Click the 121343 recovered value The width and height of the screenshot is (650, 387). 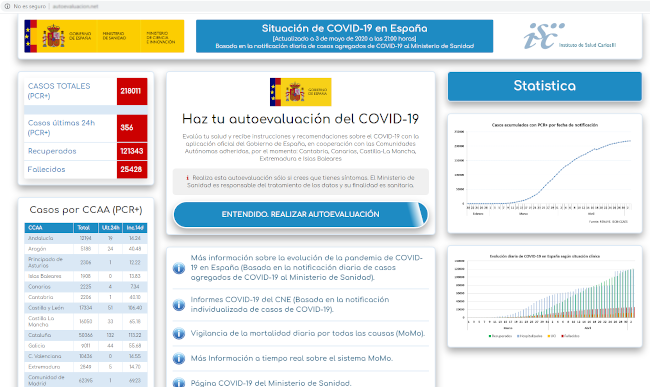pyautogui.click(x=132, y=151)
